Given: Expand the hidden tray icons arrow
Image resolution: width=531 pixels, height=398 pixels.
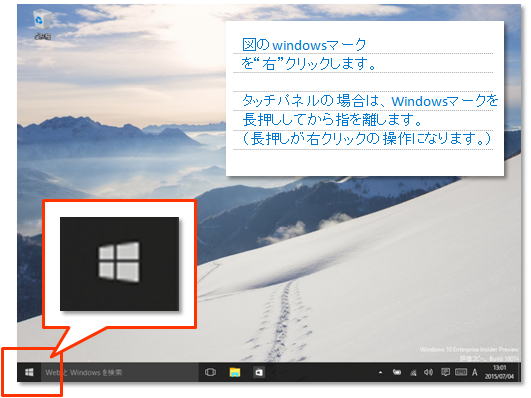Looking at the screenshot, I should tap(380, 373).
